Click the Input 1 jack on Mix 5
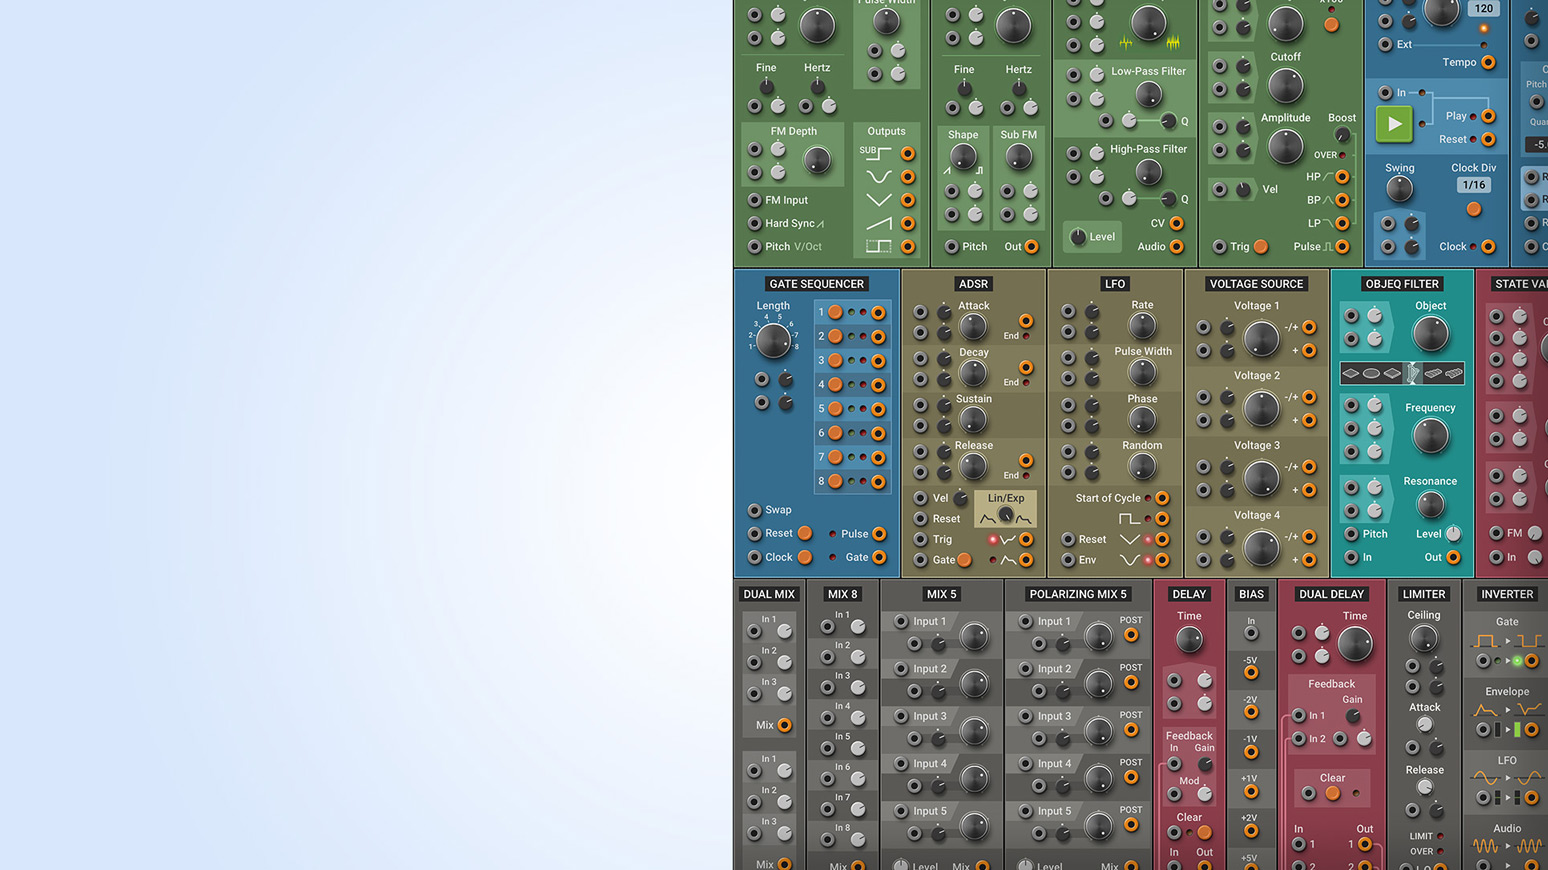1548x870 pixels. tap(901, 621)
